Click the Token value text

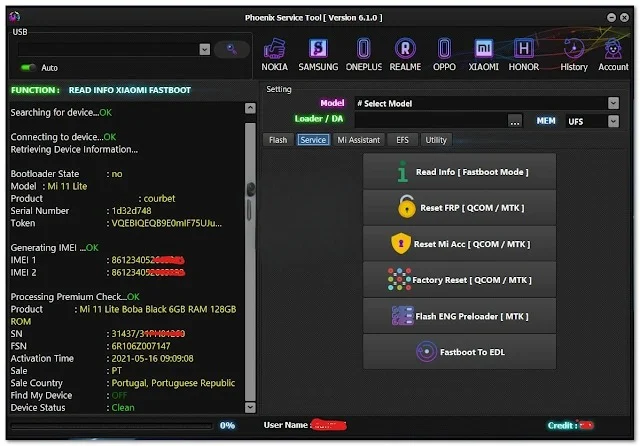point(167,223)
